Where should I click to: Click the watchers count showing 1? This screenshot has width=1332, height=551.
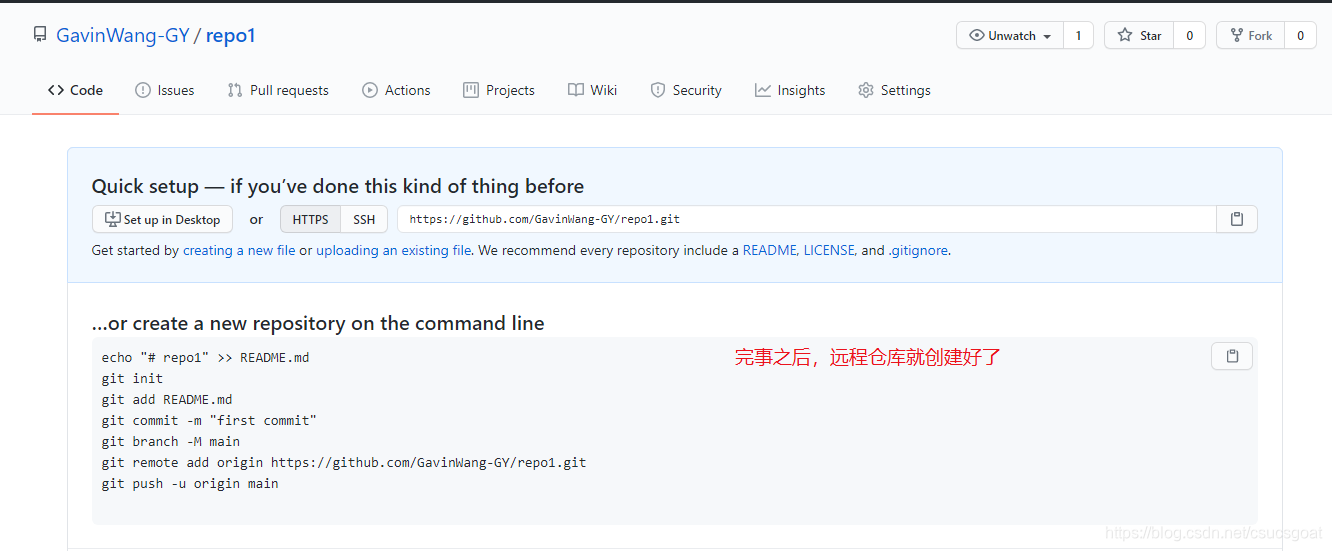point(1078,35)
